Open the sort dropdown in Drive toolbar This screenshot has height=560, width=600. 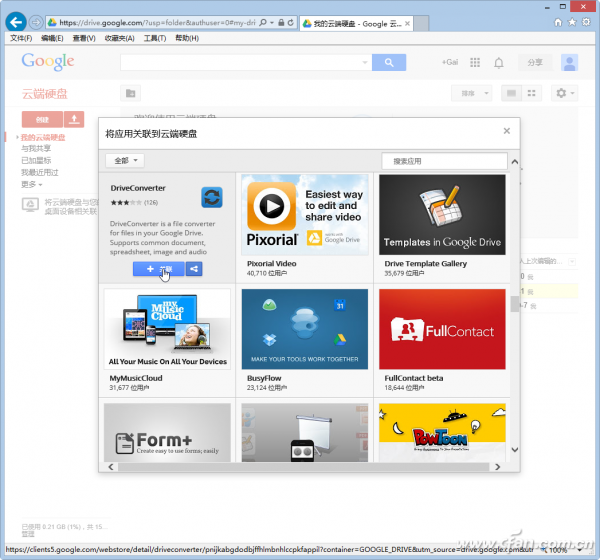(x=471, y=93)
